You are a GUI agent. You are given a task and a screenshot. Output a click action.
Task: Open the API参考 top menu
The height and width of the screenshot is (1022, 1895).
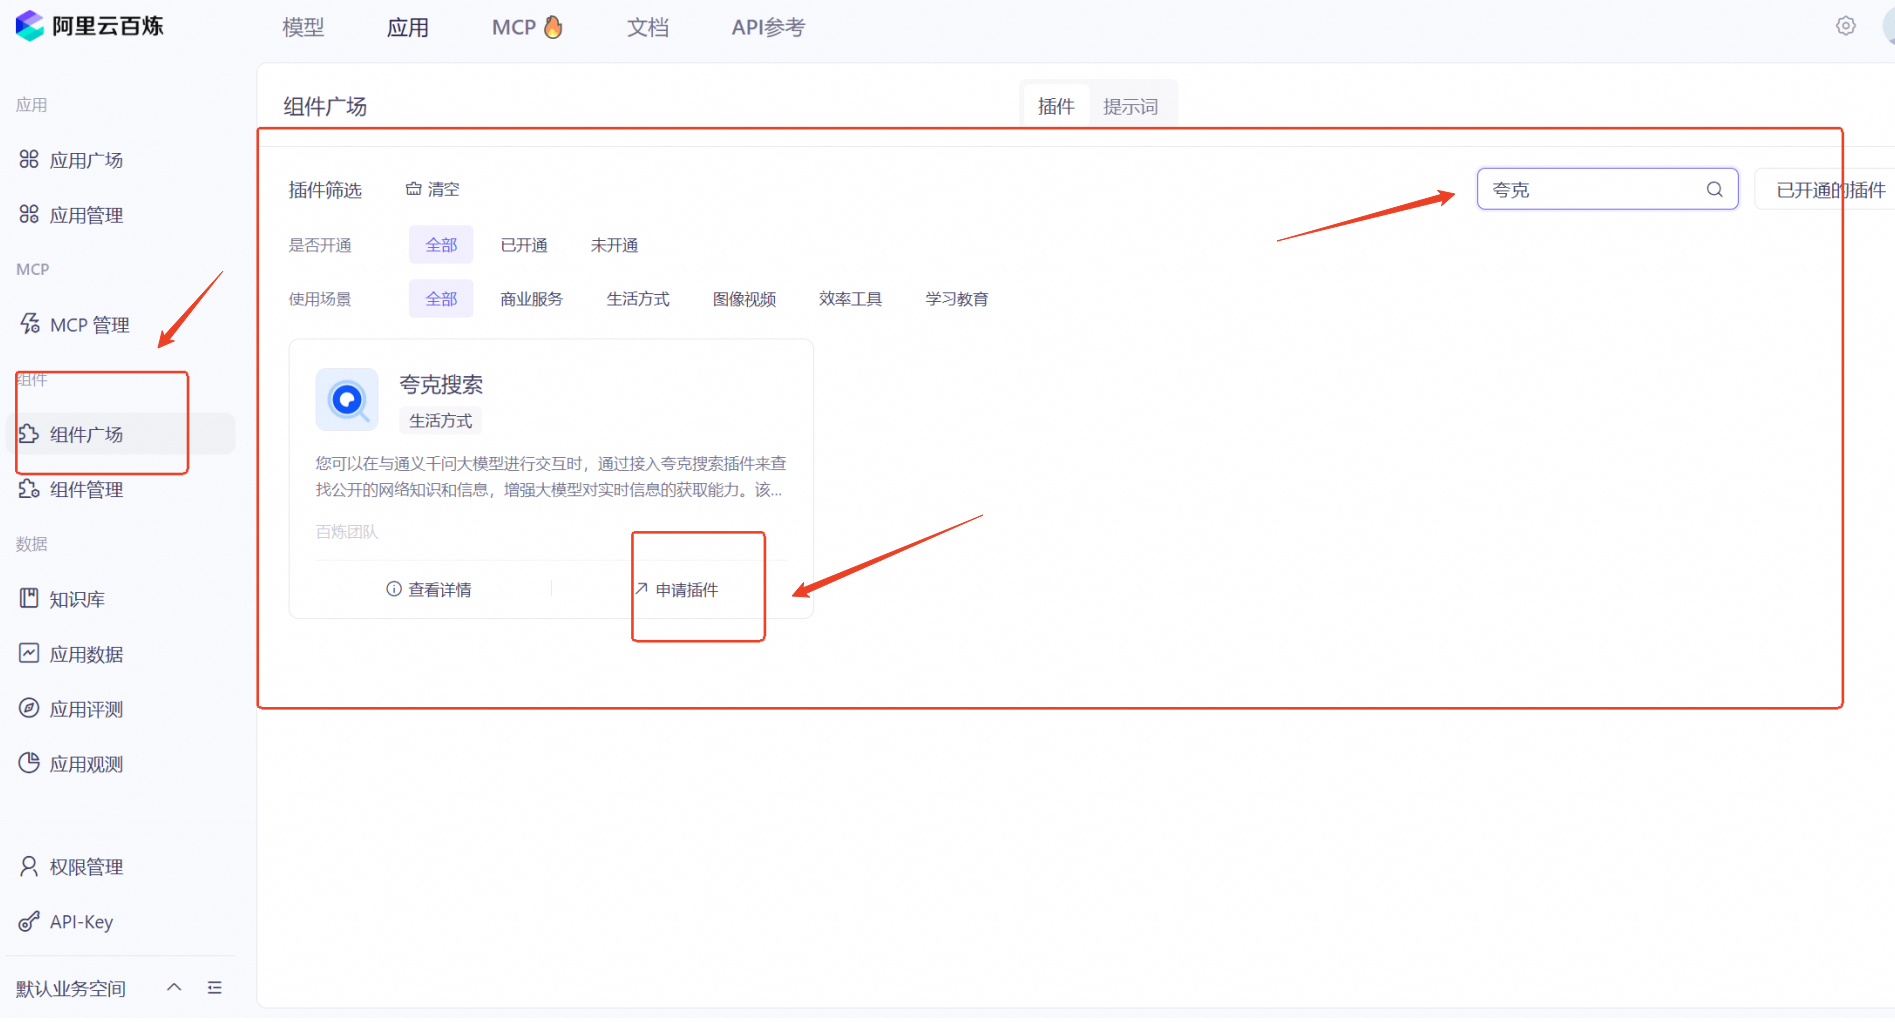coord(768,27)
